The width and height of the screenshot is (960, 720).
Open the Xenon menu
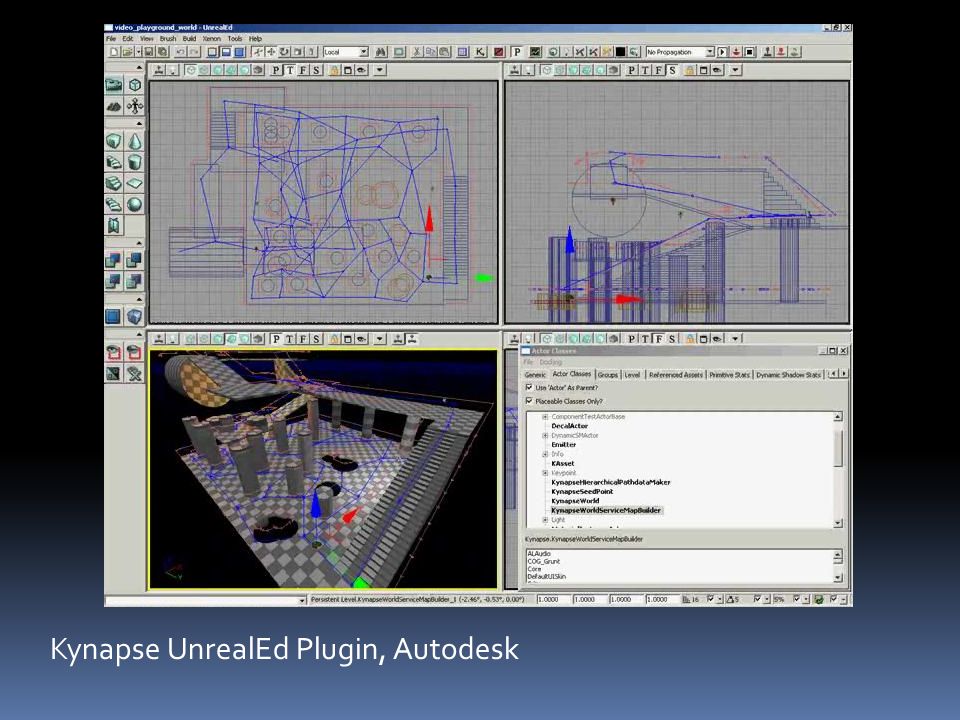pos(212,39)
